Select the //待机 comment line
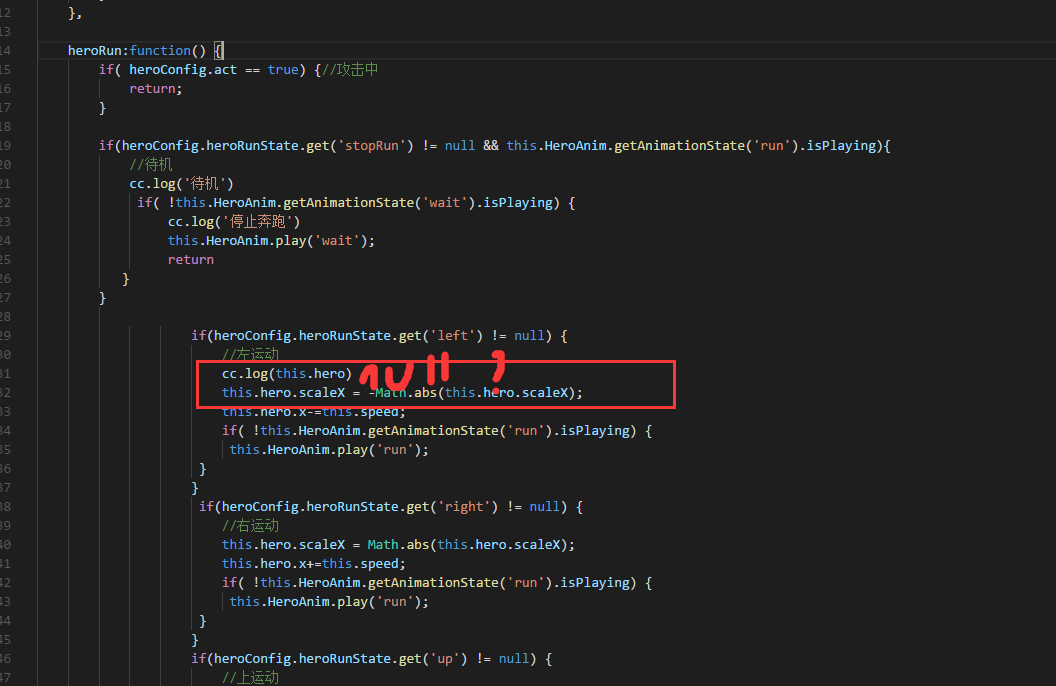 [151, 164]
